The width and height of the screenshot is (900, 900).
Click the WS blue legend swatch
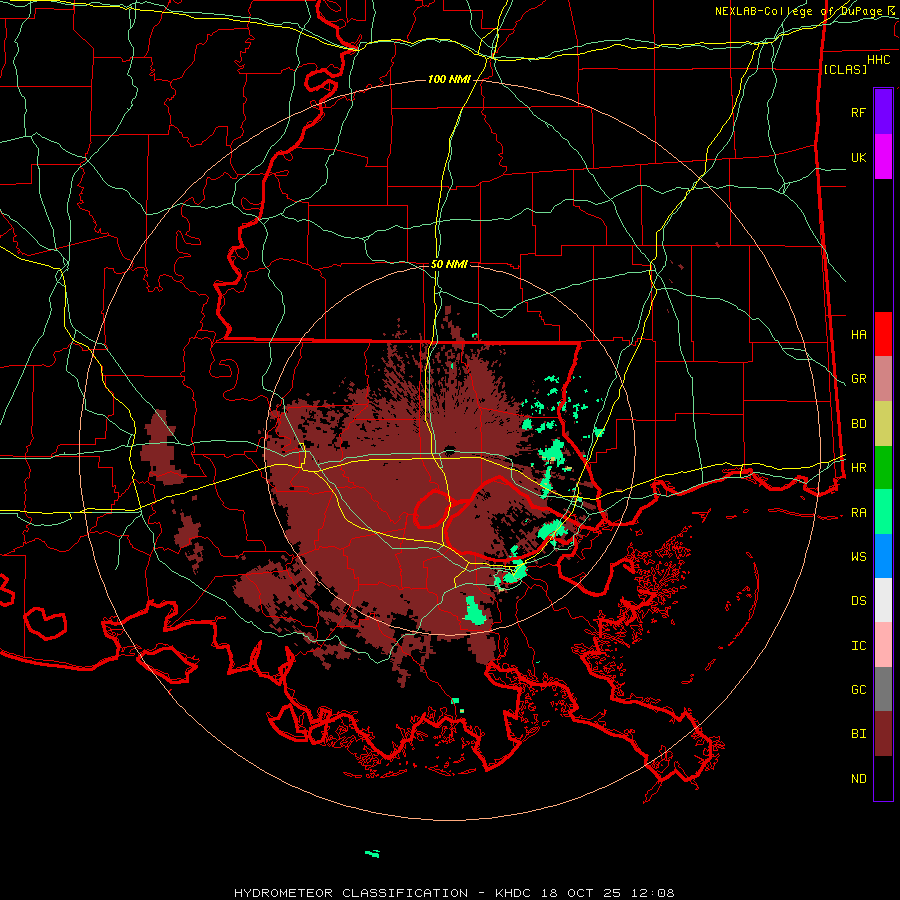tap(883, 556)
